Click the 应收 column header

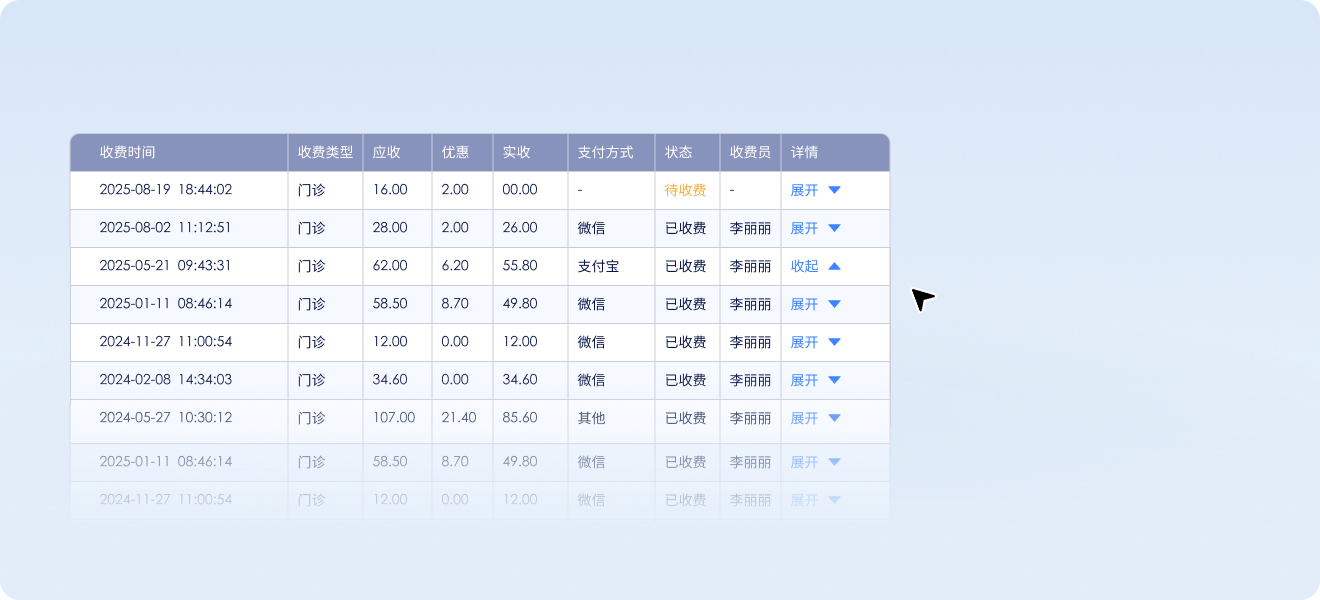(386, 152)
